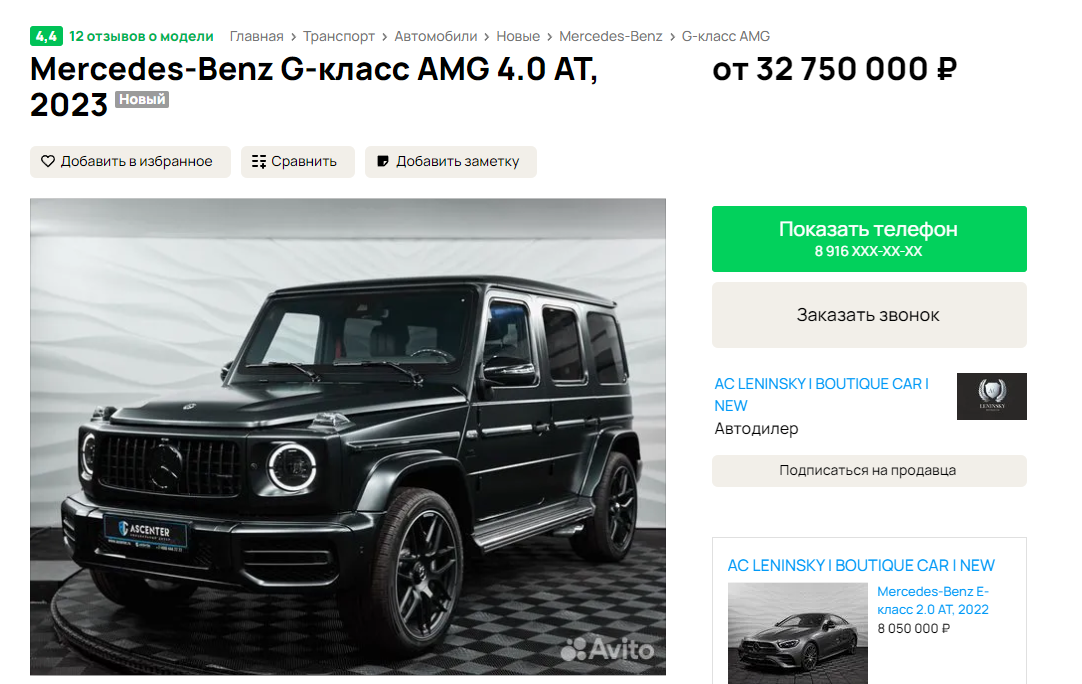Go to Главная breadcrumb
This screenshot has width=1082, height=684.
click(257, 36)
